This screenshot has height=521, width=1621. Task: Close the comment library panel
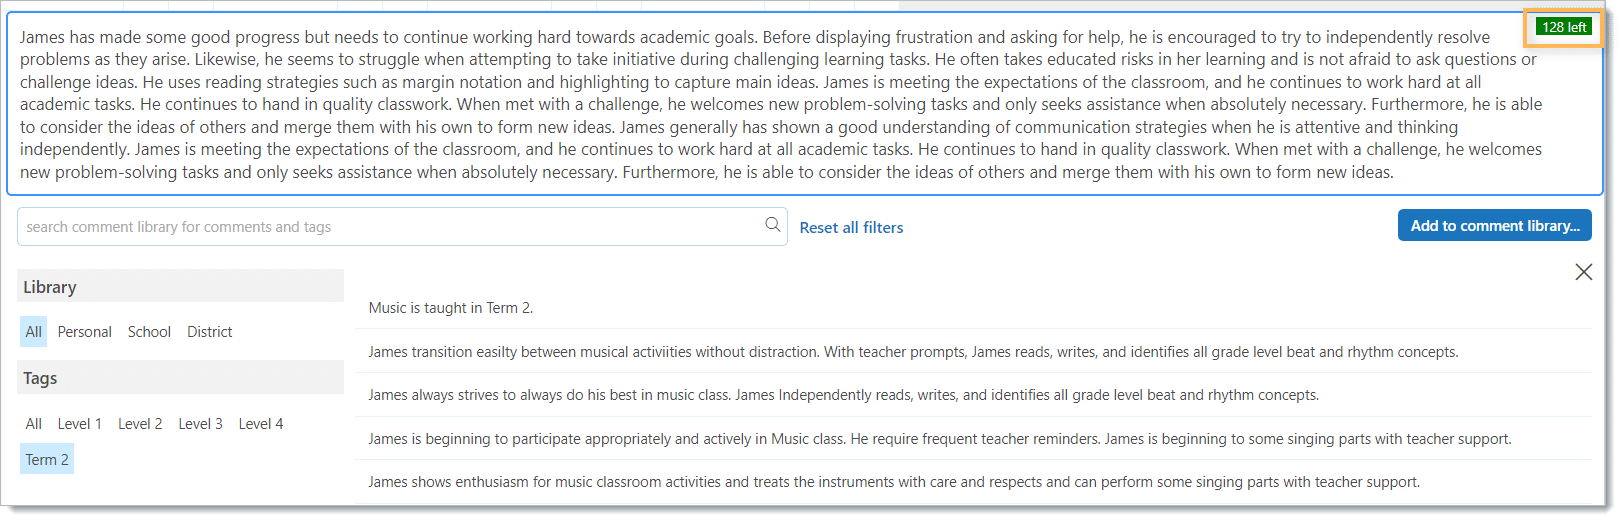coord(1583,272)
